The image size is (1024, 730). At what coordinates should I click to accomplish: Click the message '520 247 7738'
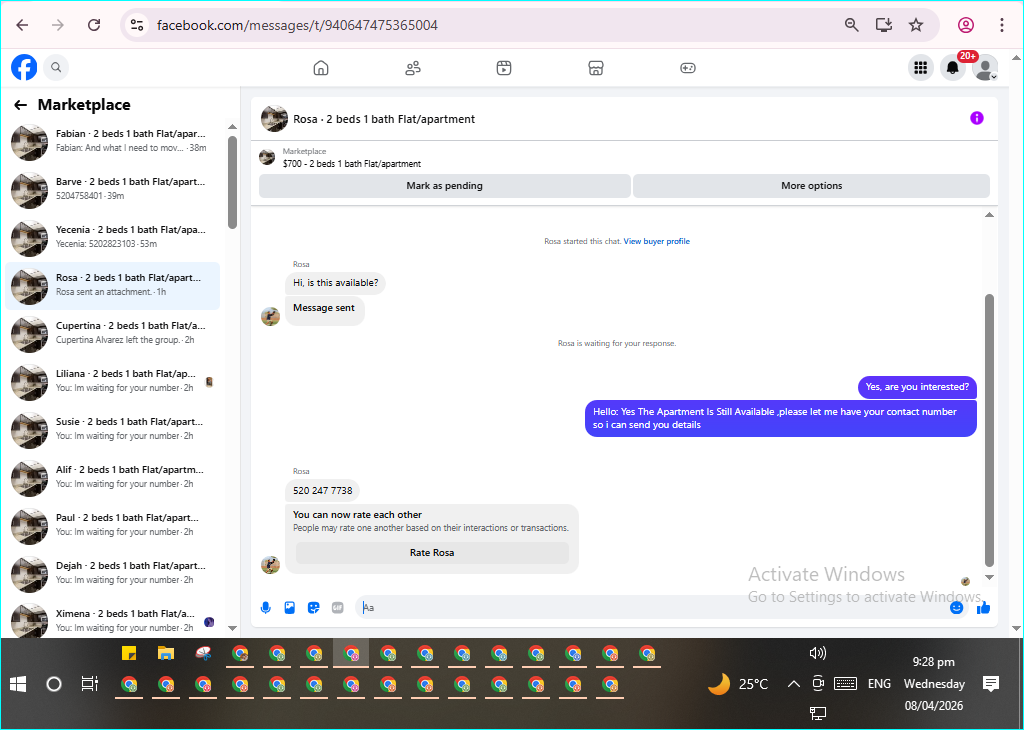point(323,490)
